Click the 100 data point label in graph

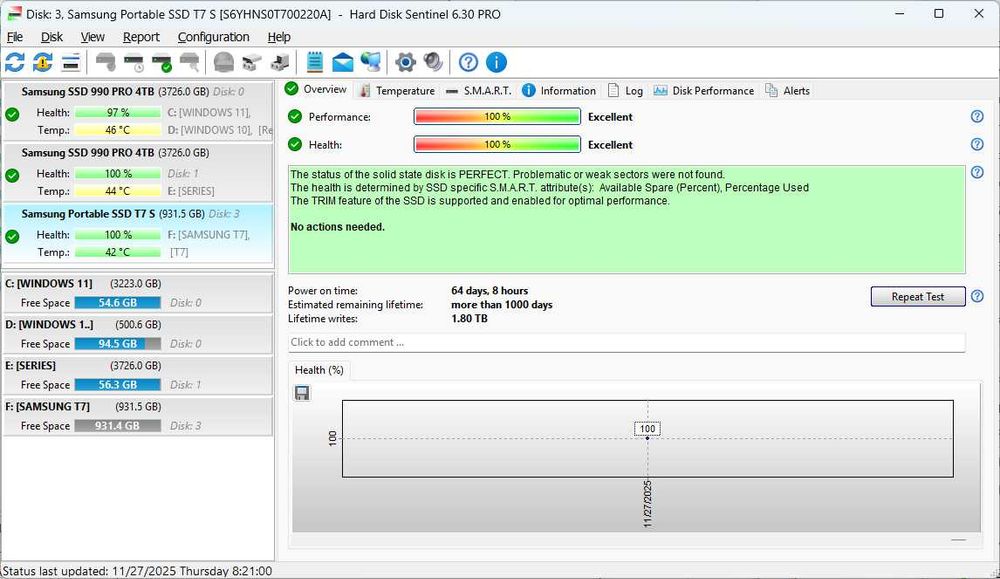tap(647, 429)
